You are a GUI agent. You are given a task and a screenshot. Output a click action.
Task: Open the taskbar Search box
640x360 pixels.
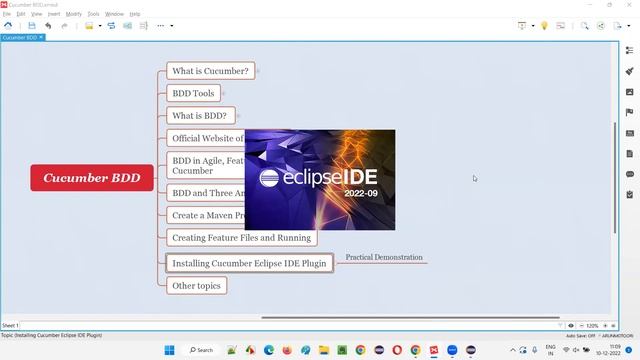click(202, 350)
